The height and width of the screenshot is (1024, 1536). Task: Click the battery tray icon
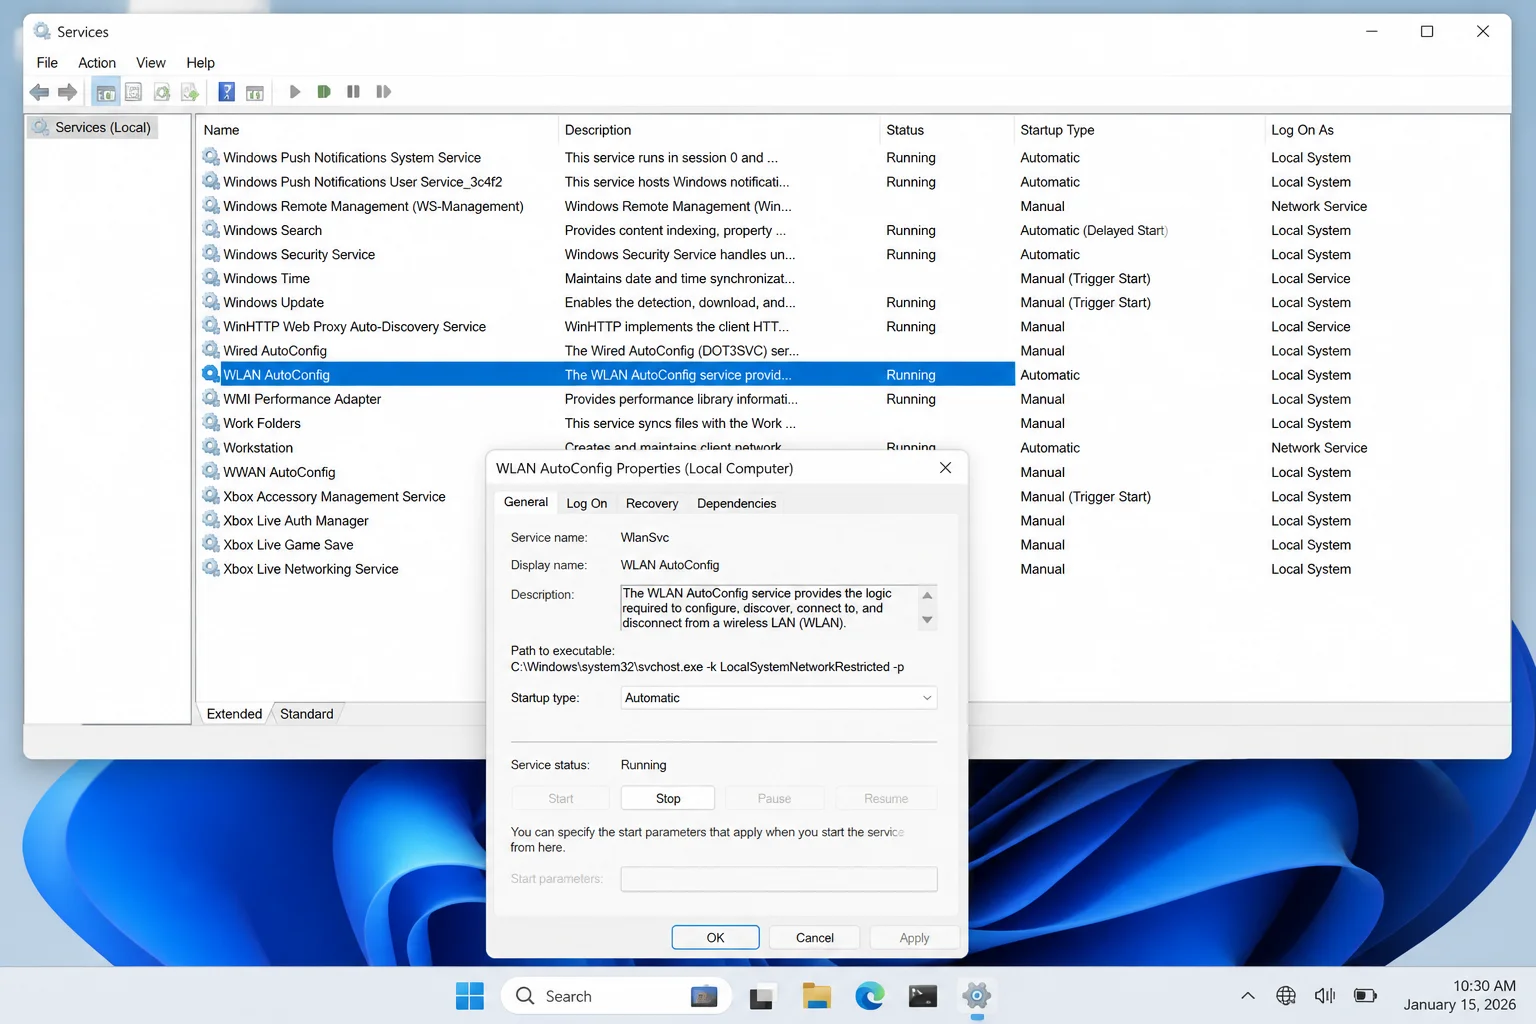(x=1365, y=996)
